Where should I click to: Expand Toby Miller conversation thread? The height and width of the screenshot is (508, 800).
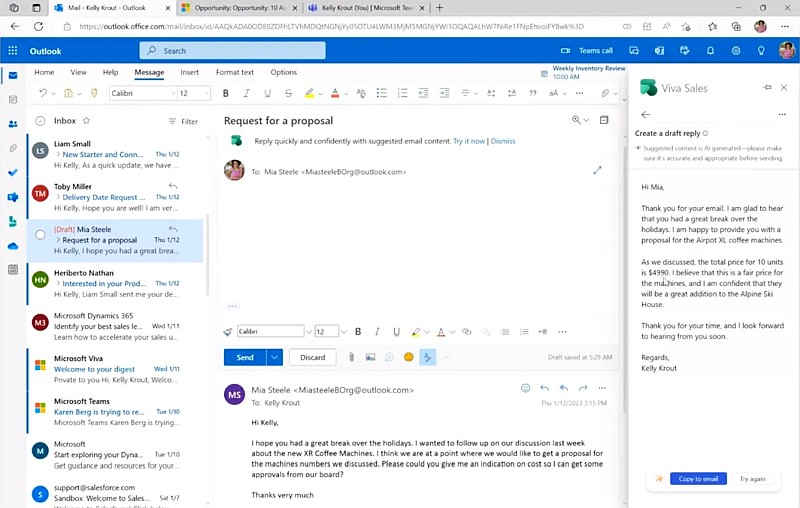click(59, 197)
